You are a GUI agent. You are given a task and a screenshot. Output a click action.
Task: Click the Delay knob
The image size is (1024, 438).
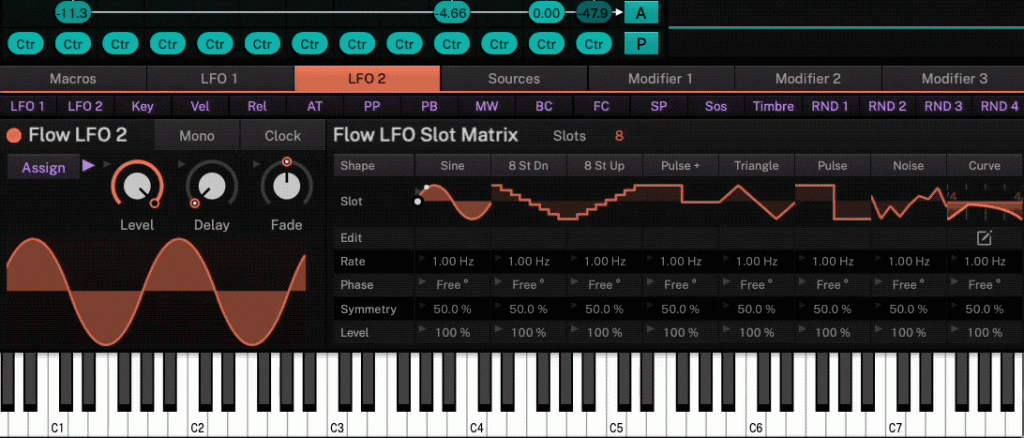[x=211, y=185]
